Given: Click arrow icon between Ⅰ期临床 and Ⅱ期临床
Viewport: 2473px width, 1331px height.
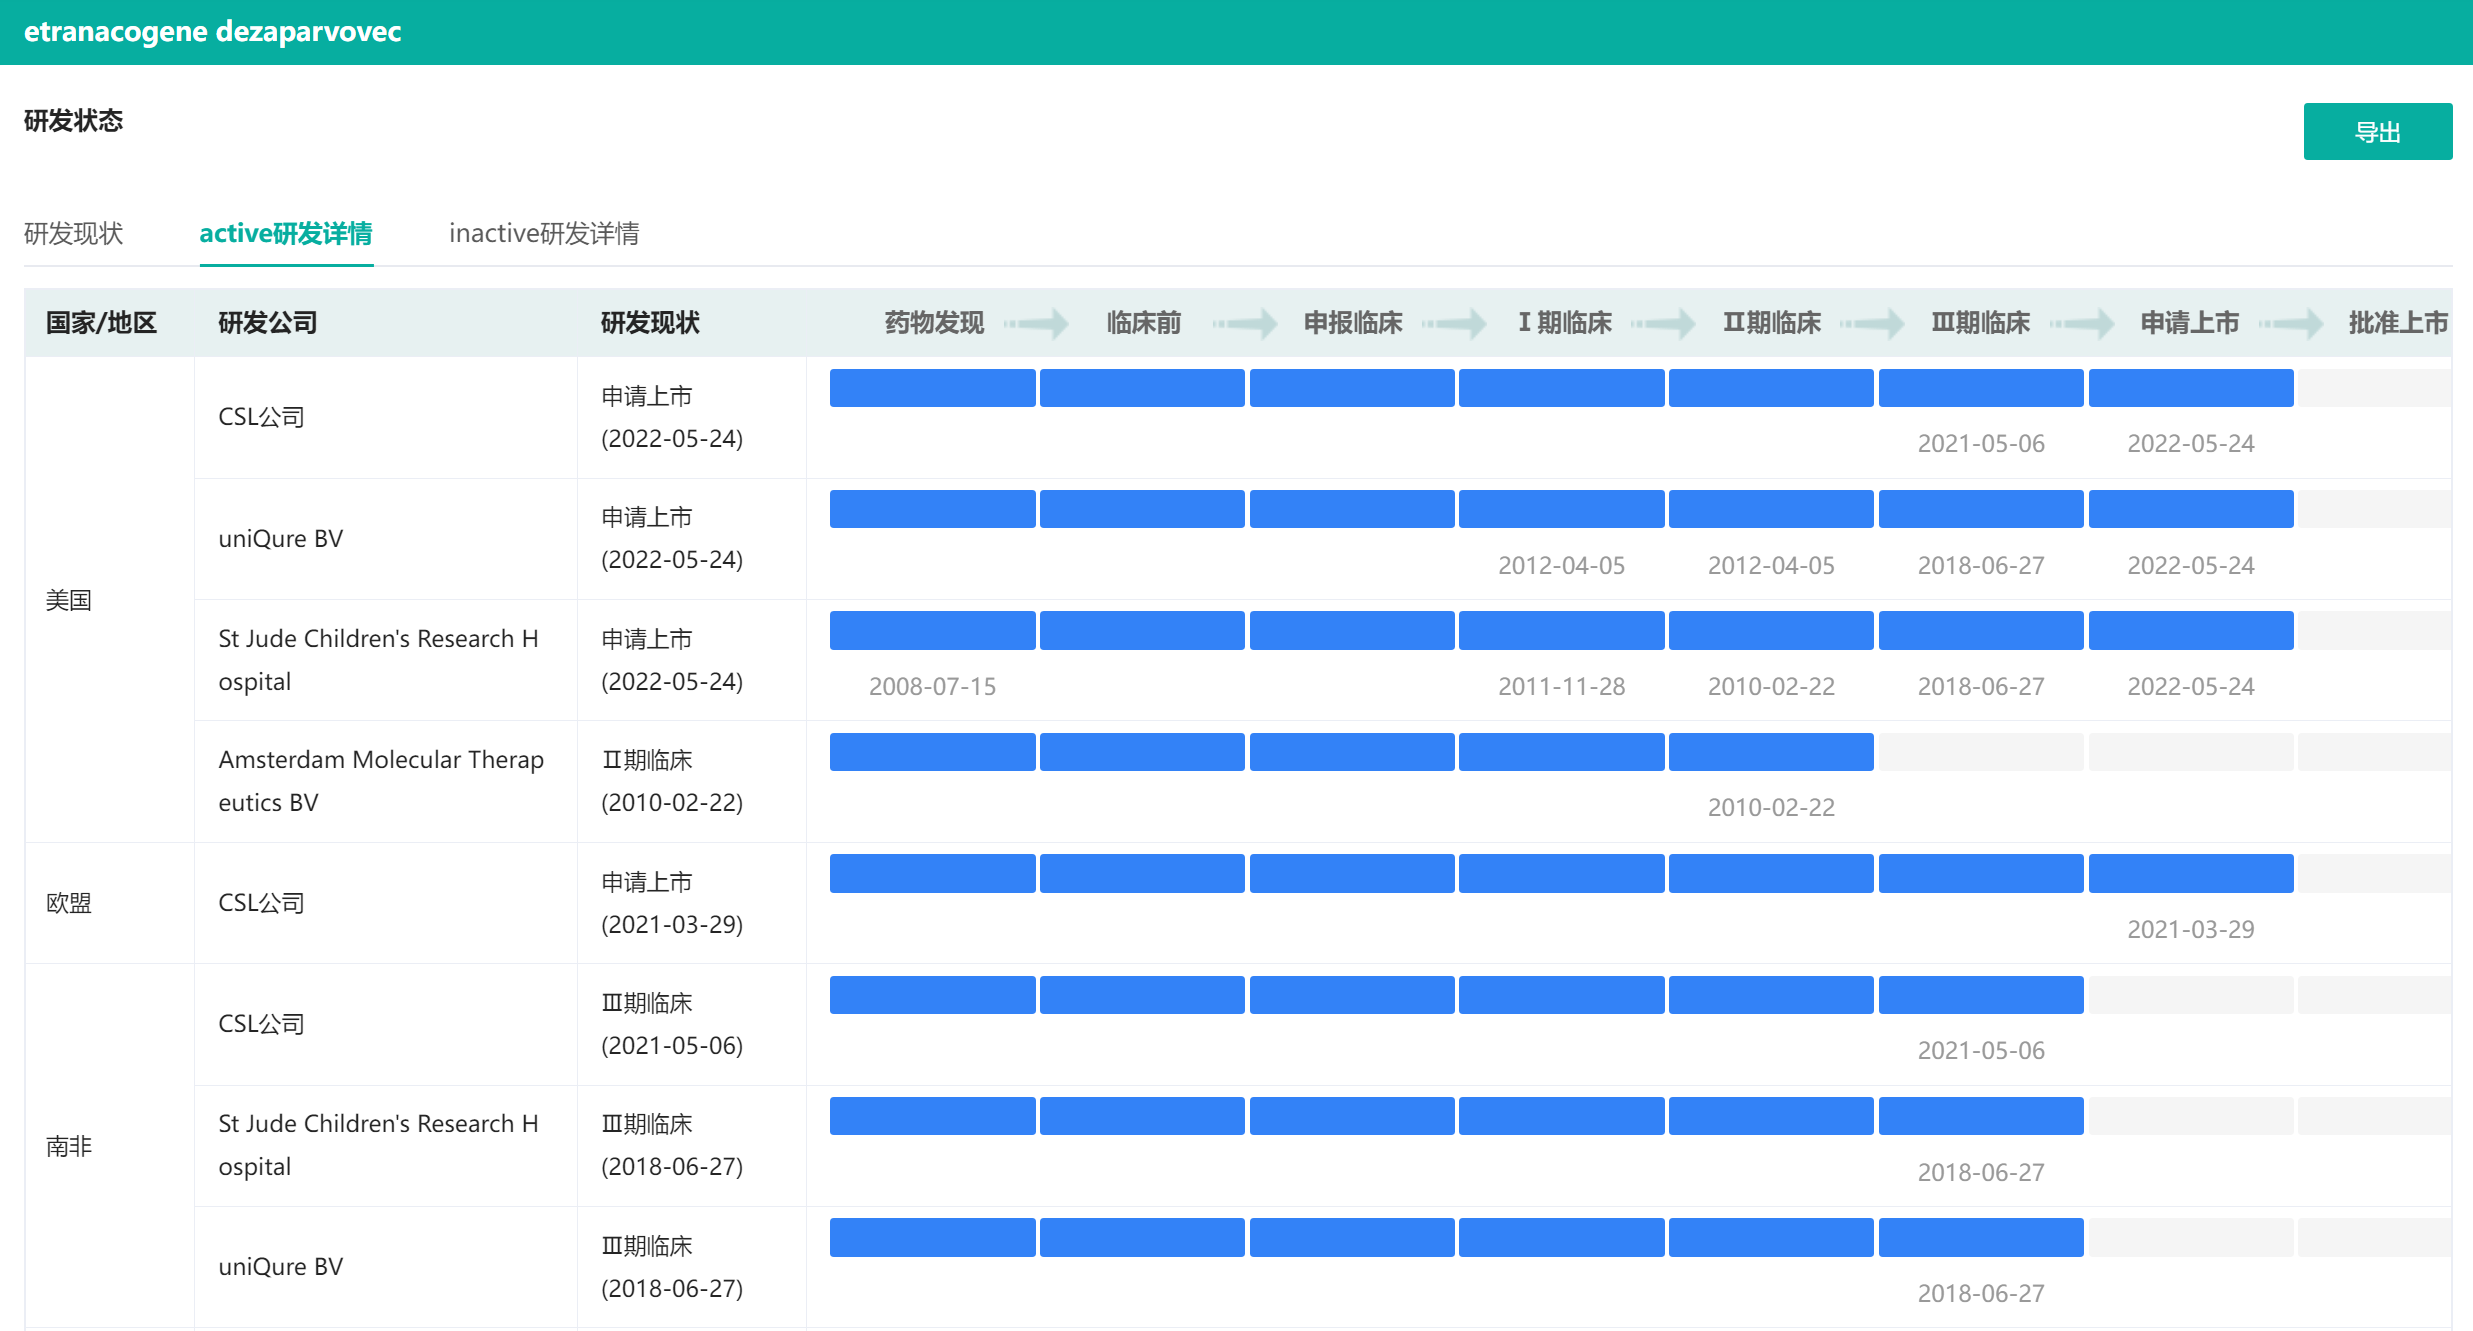Looking at the screenshot, I should coord(1664,323).
